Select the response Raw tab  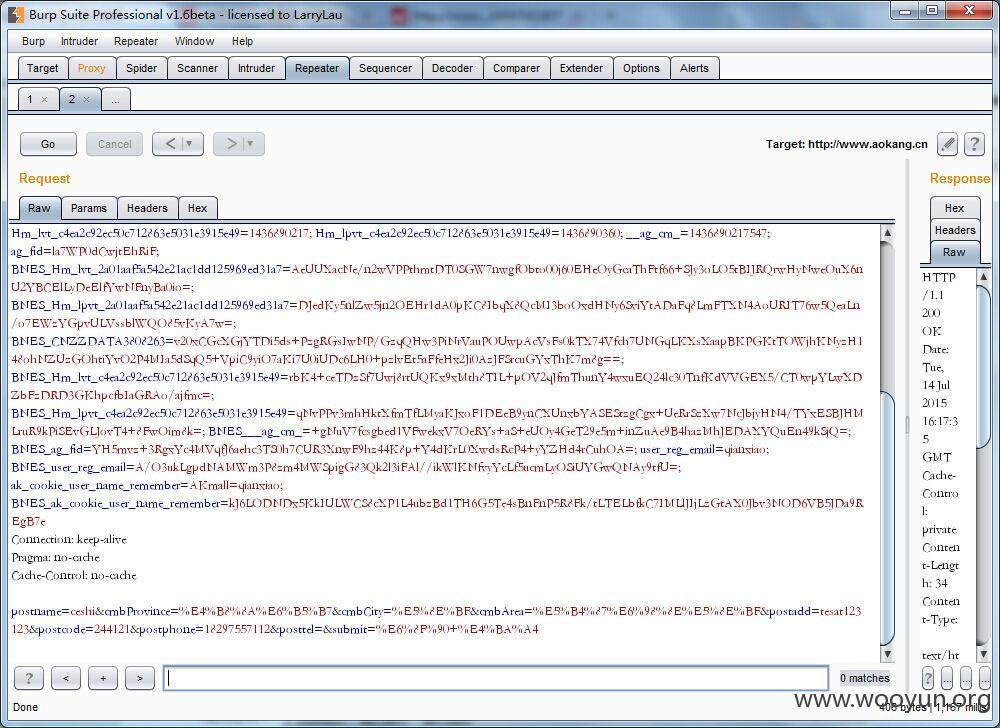955,252
